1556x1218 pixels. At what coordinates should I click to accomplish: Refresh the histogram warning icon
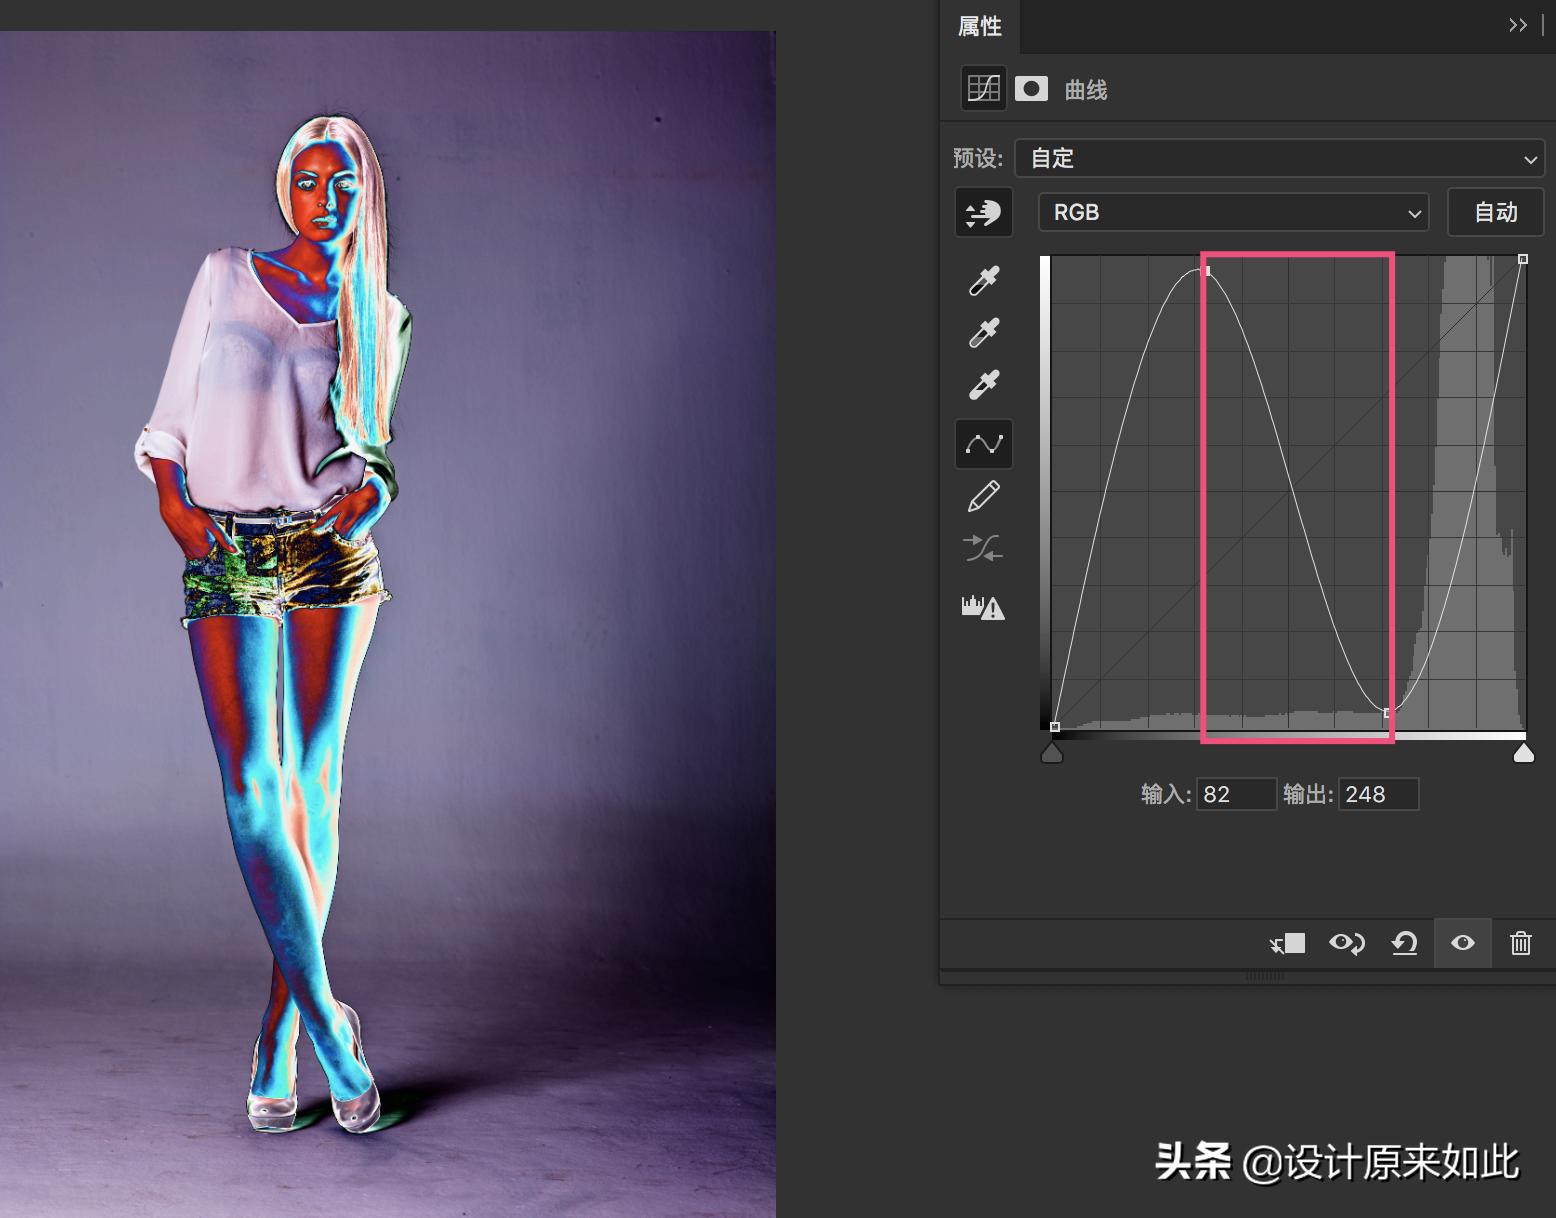[983, 607]
